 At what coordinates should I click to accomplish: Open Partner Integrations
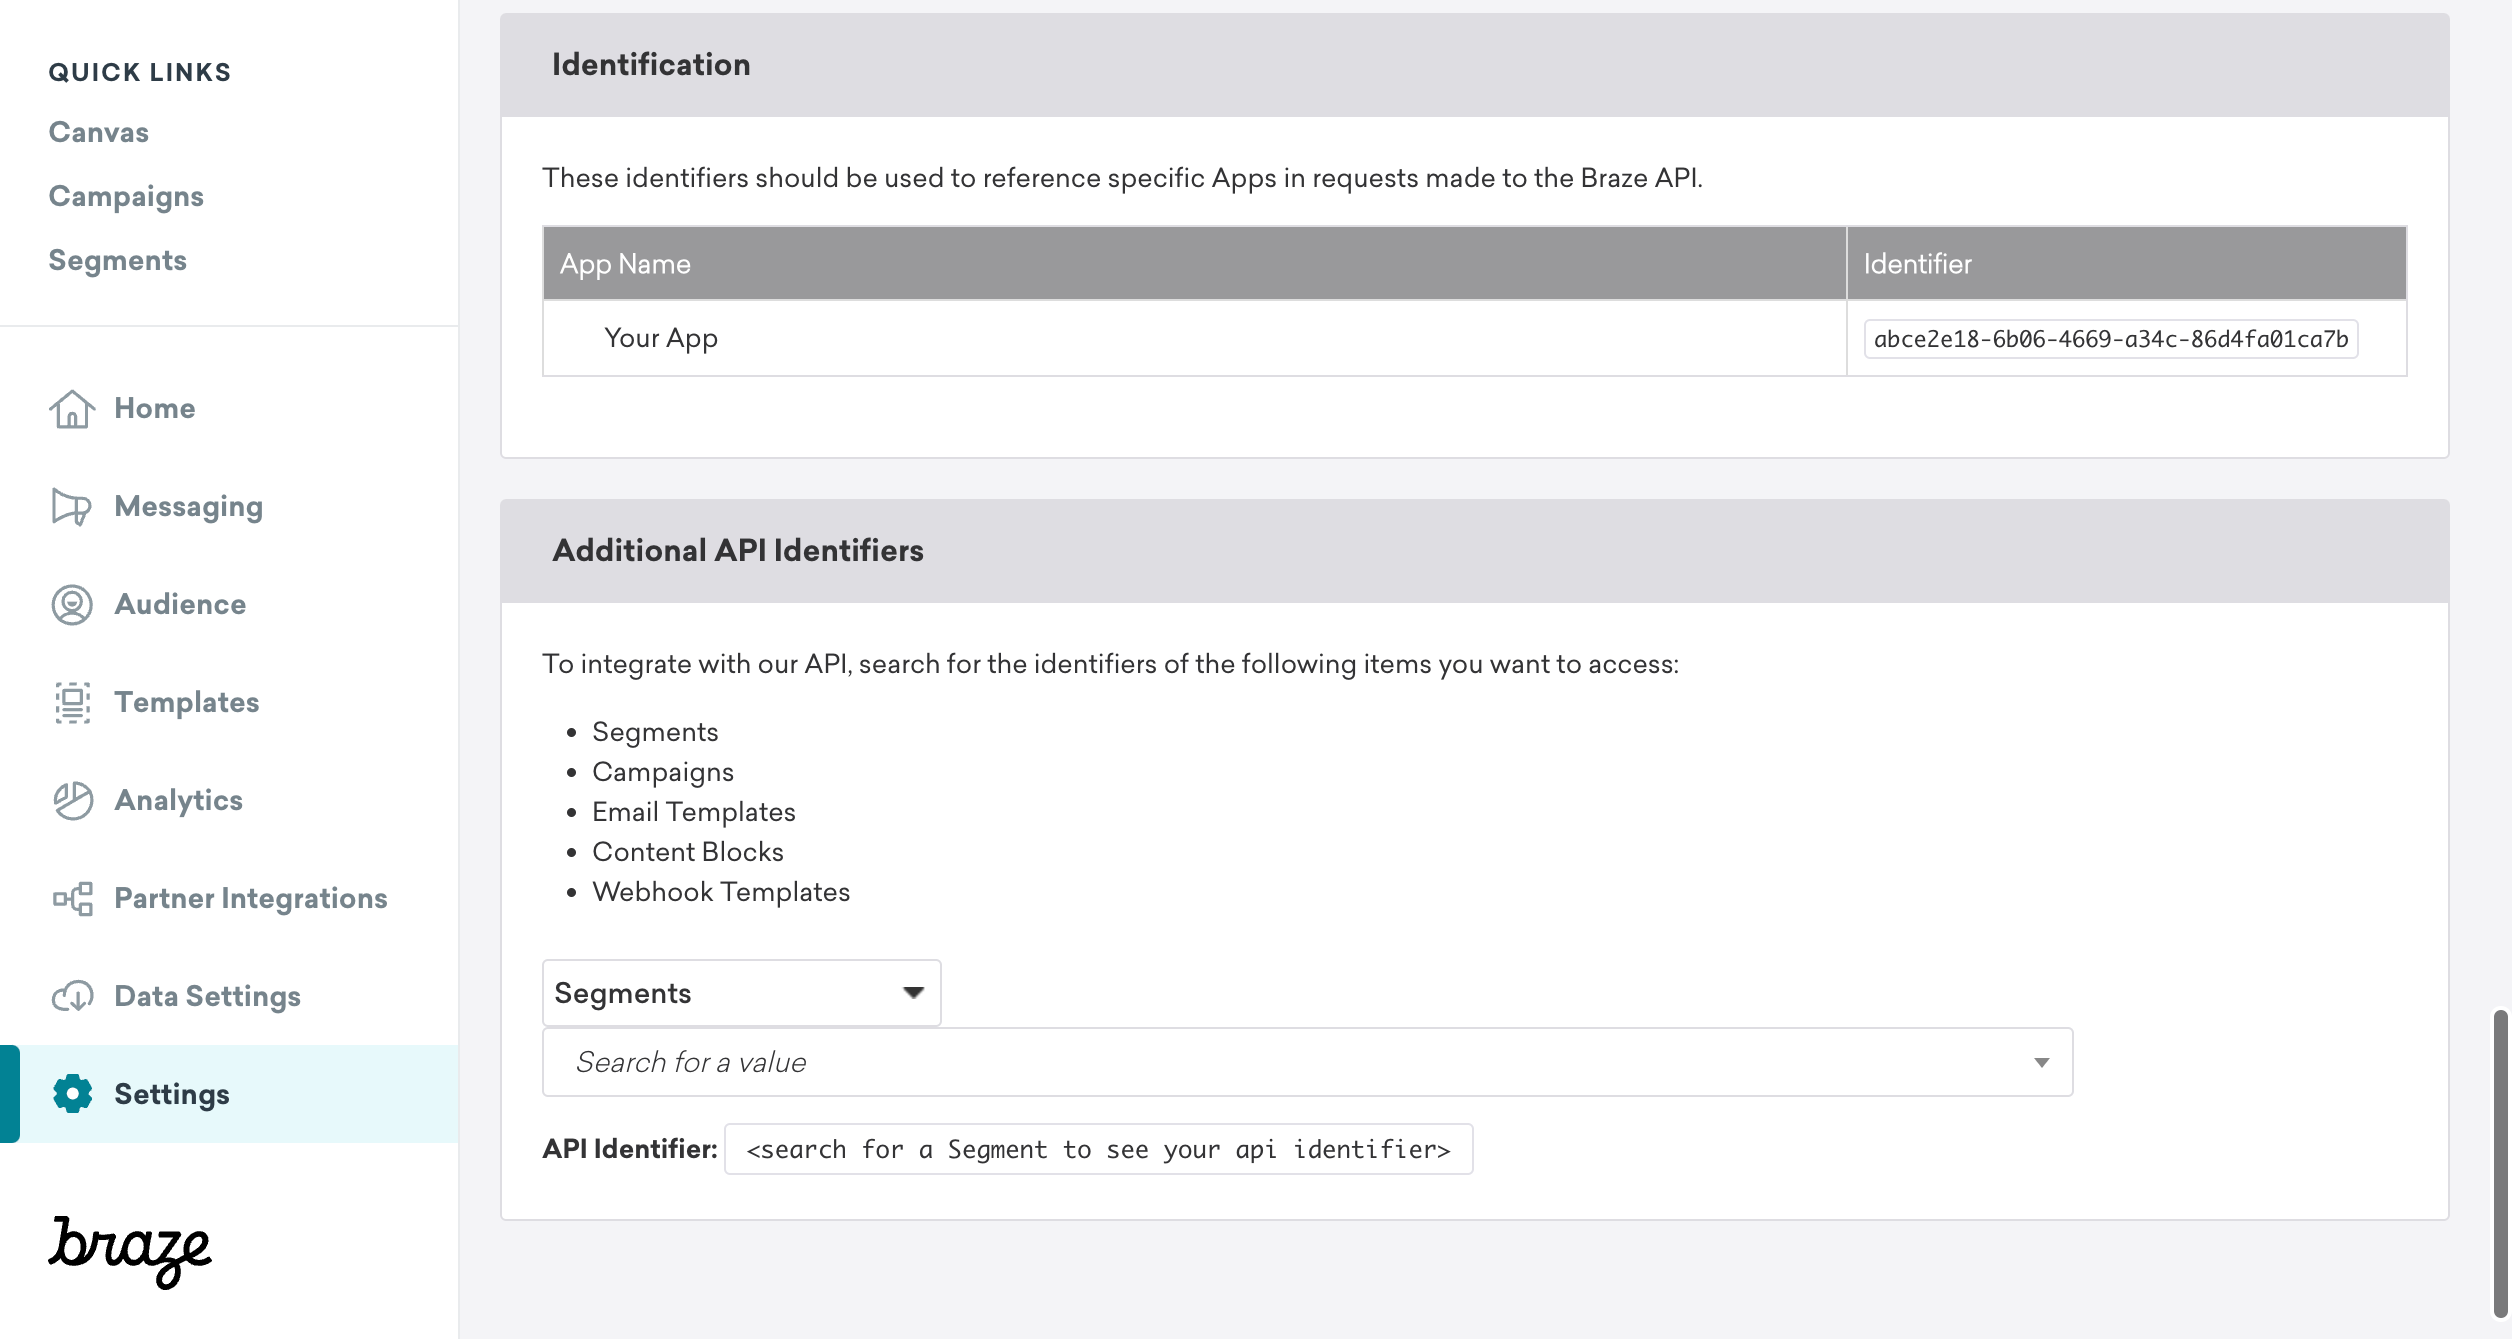click(251, 898)
